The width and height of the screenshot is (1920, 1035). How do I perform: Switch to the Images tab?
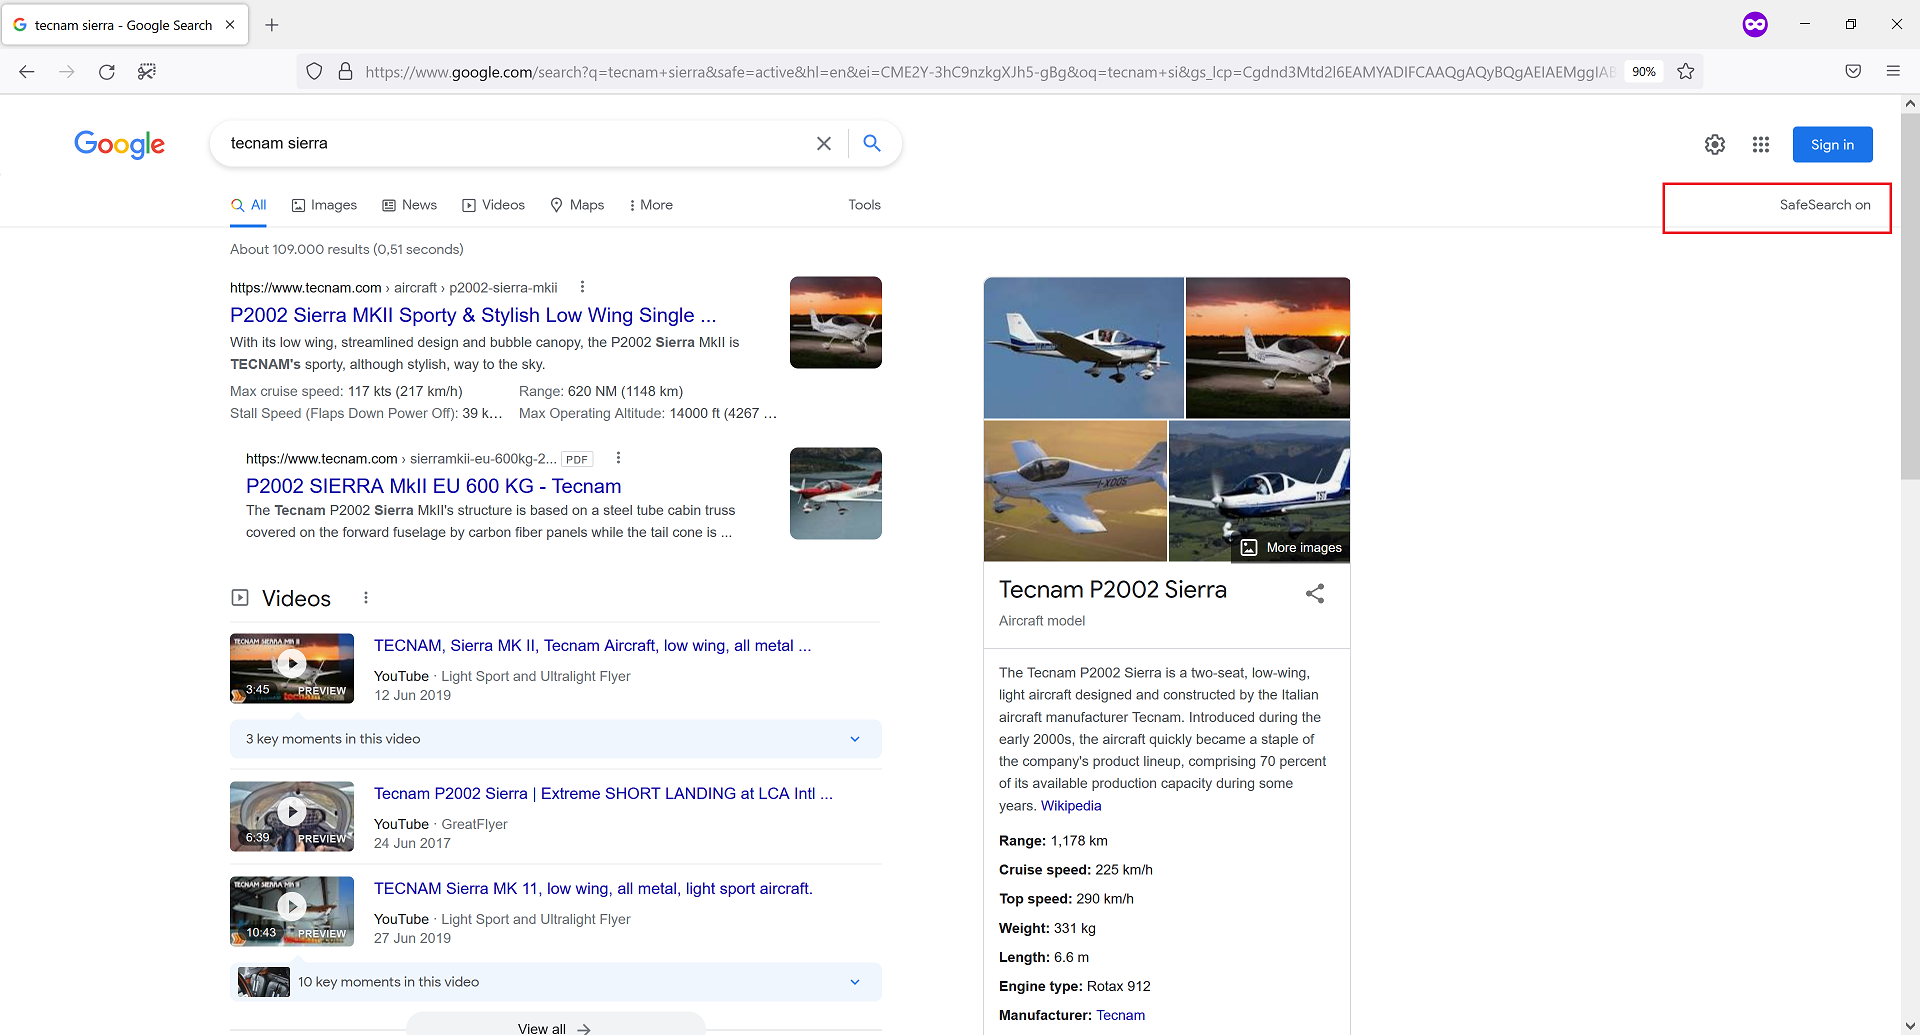[324, 205]
